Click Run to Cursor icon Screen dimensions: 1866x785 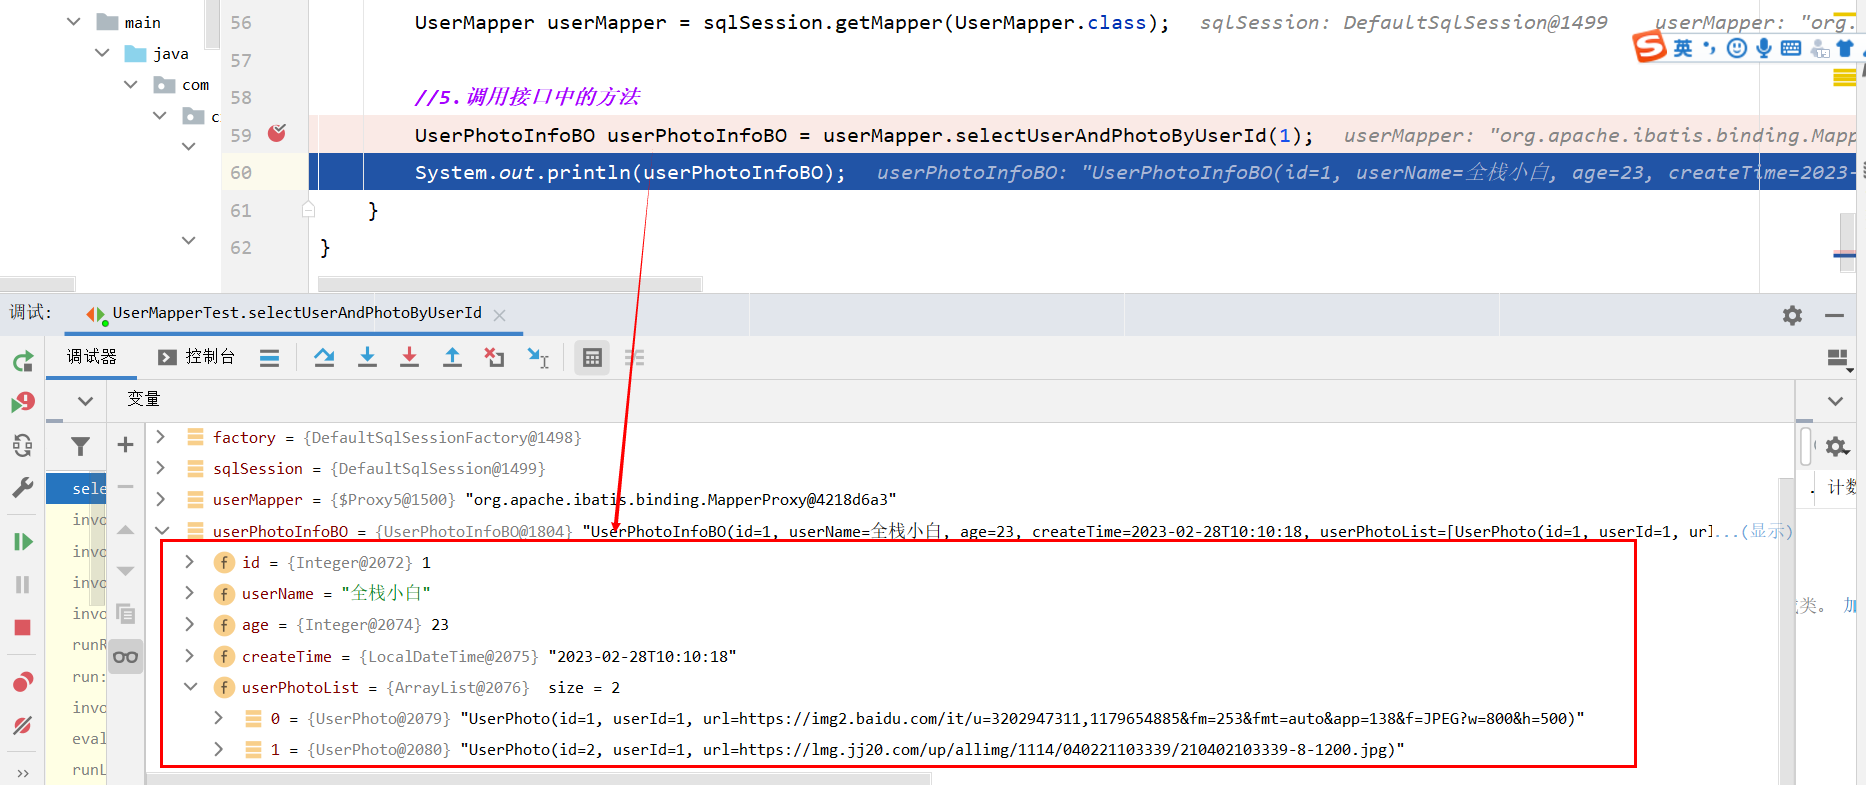(x=538, y=358)
